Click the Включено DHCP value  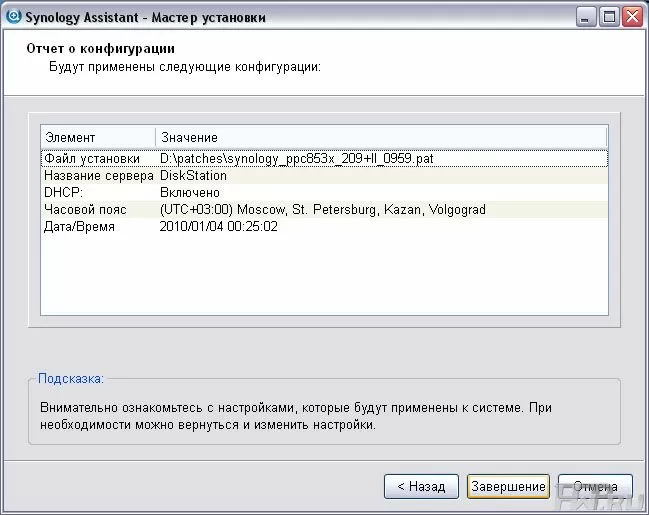tap(189, 192)
